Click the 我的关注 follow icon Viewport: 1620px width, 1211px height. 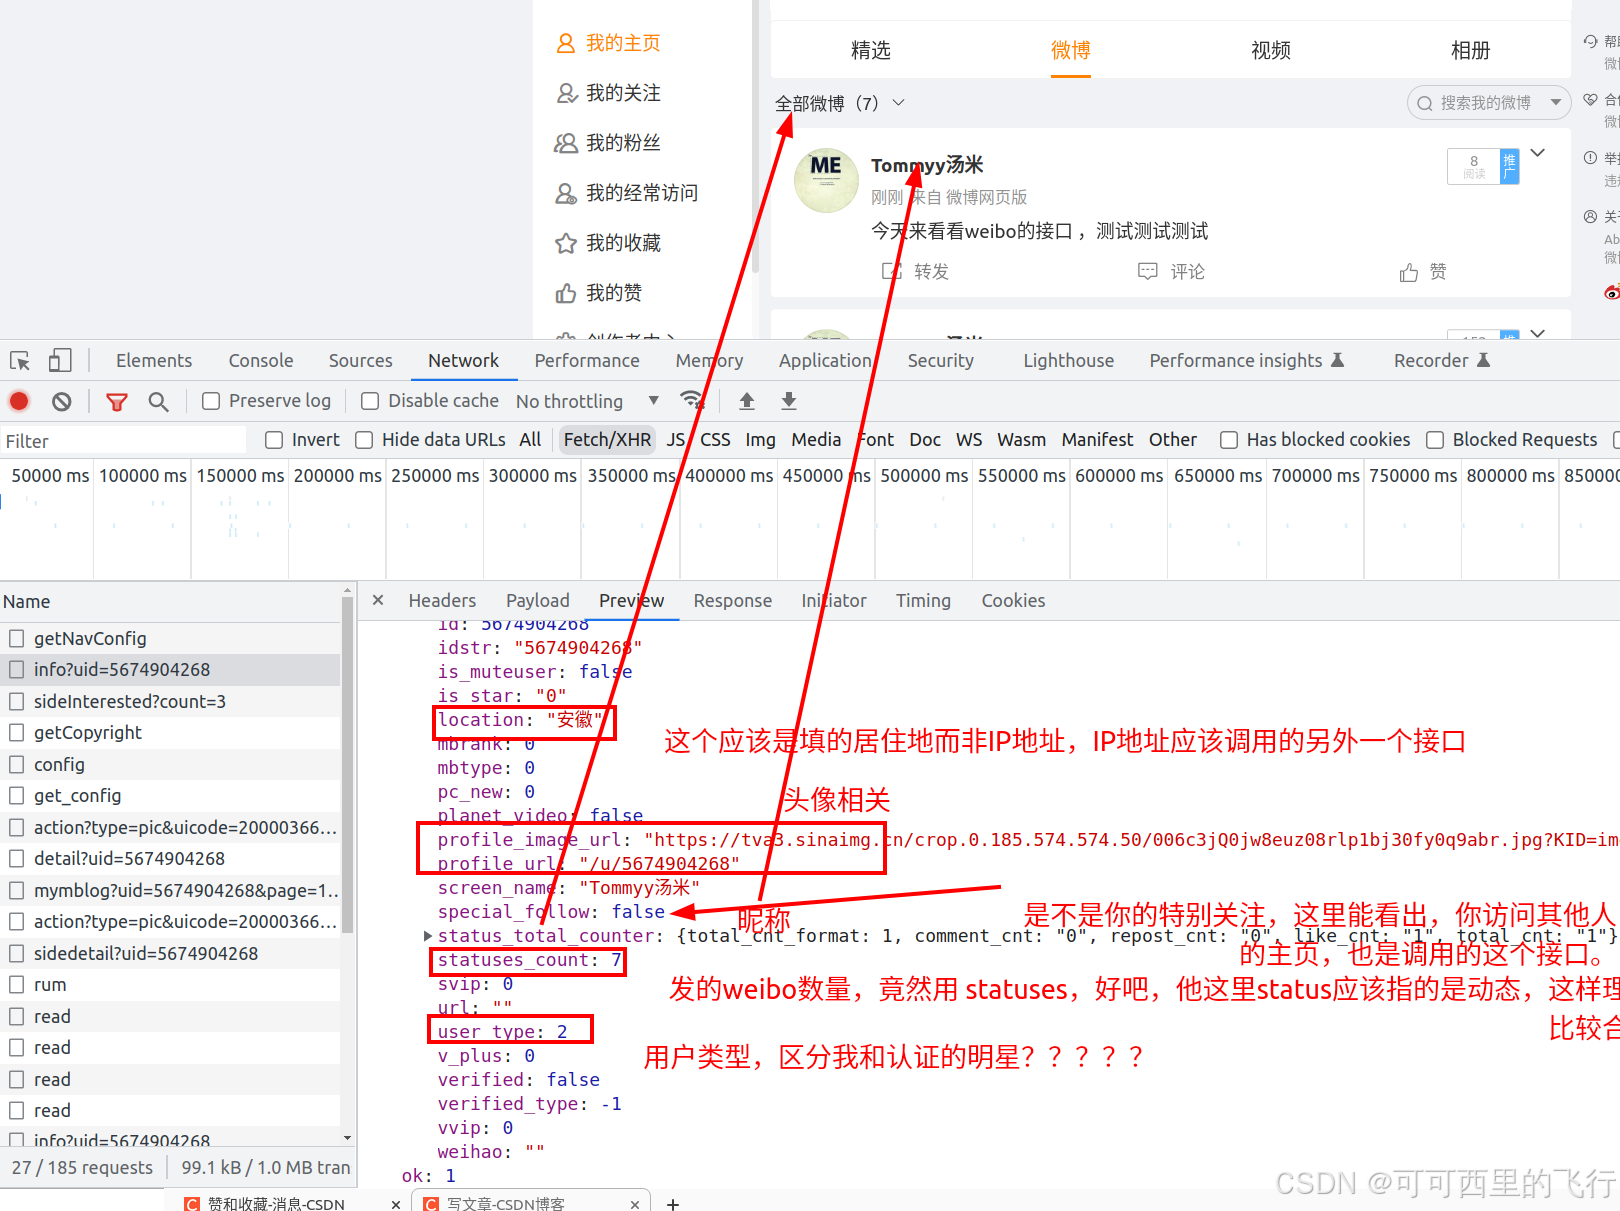pos(566,93)
